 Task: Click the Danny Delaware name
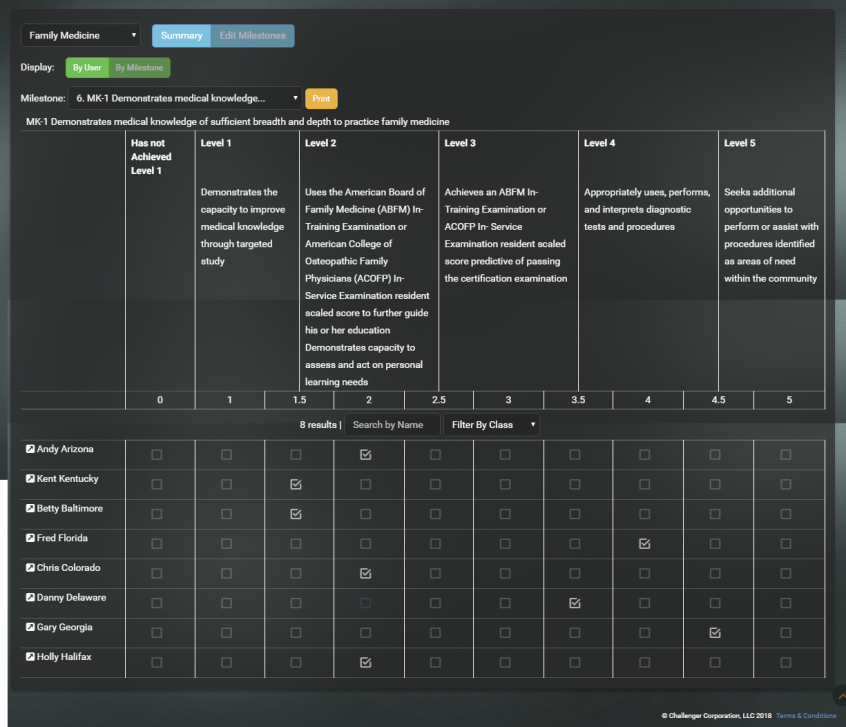[x=71, y=597]
